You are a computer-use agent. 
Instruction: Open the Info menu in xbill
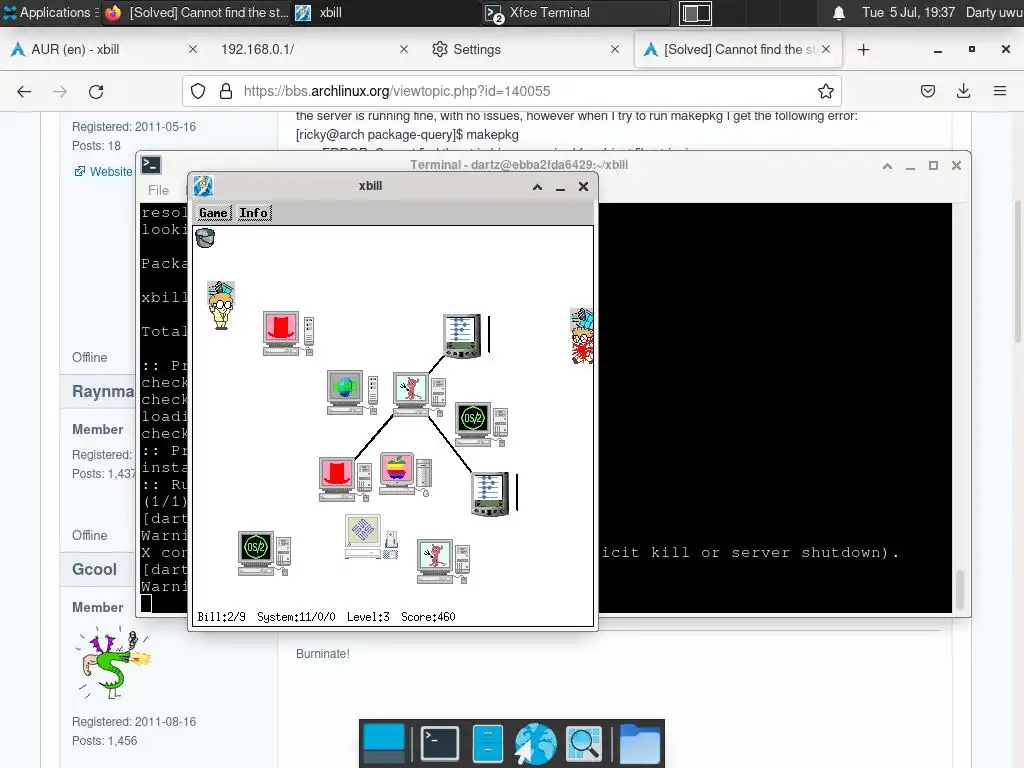click(253, 213)
